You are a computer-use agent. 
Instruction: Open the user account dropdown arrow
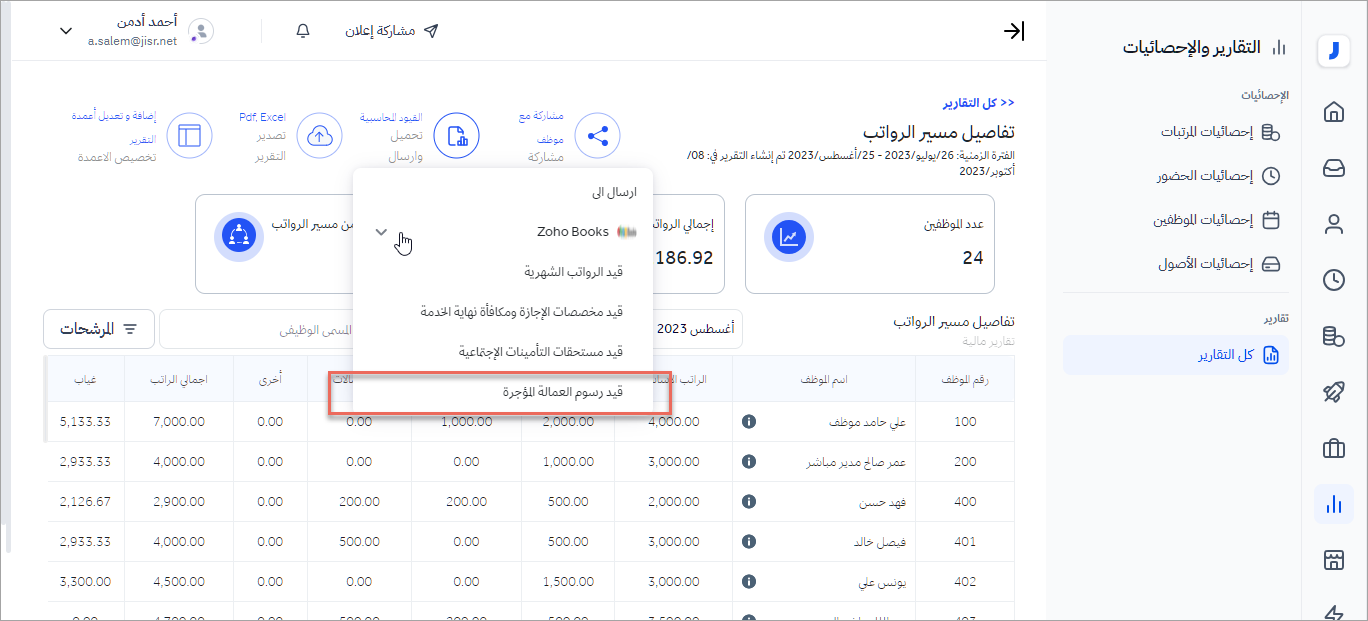tap(66, 31)
